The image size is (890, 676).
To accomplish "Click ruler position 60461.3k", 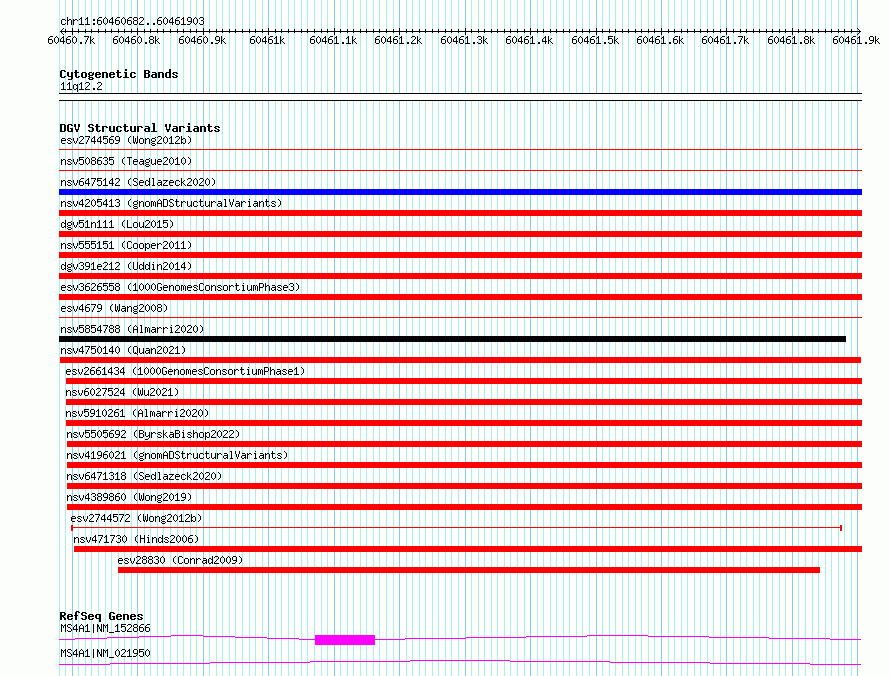I will 464,40.
